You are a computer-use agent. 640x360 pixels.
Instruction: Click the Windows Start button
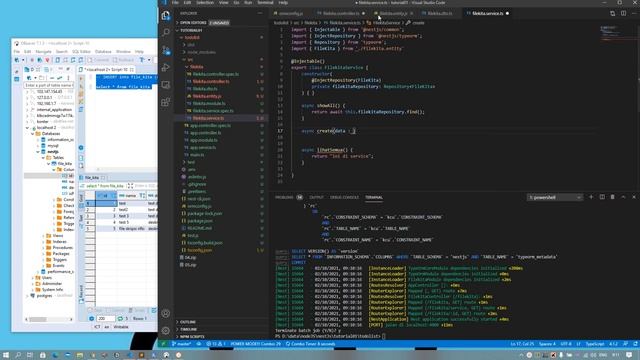click(6, 355)
